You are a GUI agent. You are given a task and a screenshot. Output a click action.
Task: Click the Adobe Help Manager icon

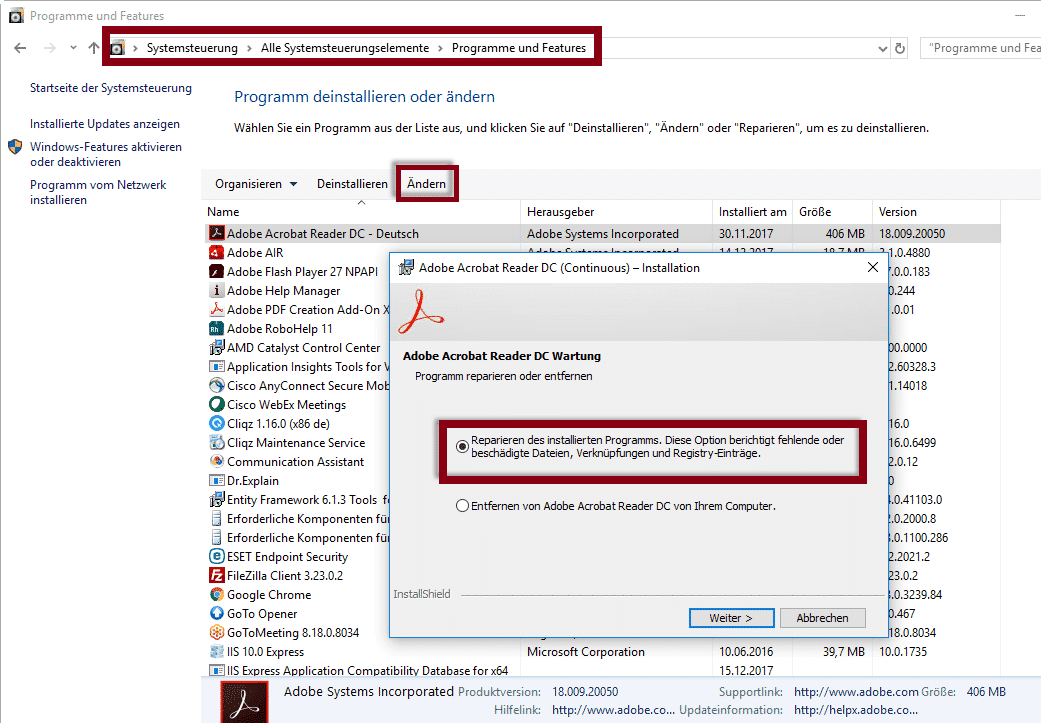216,290
